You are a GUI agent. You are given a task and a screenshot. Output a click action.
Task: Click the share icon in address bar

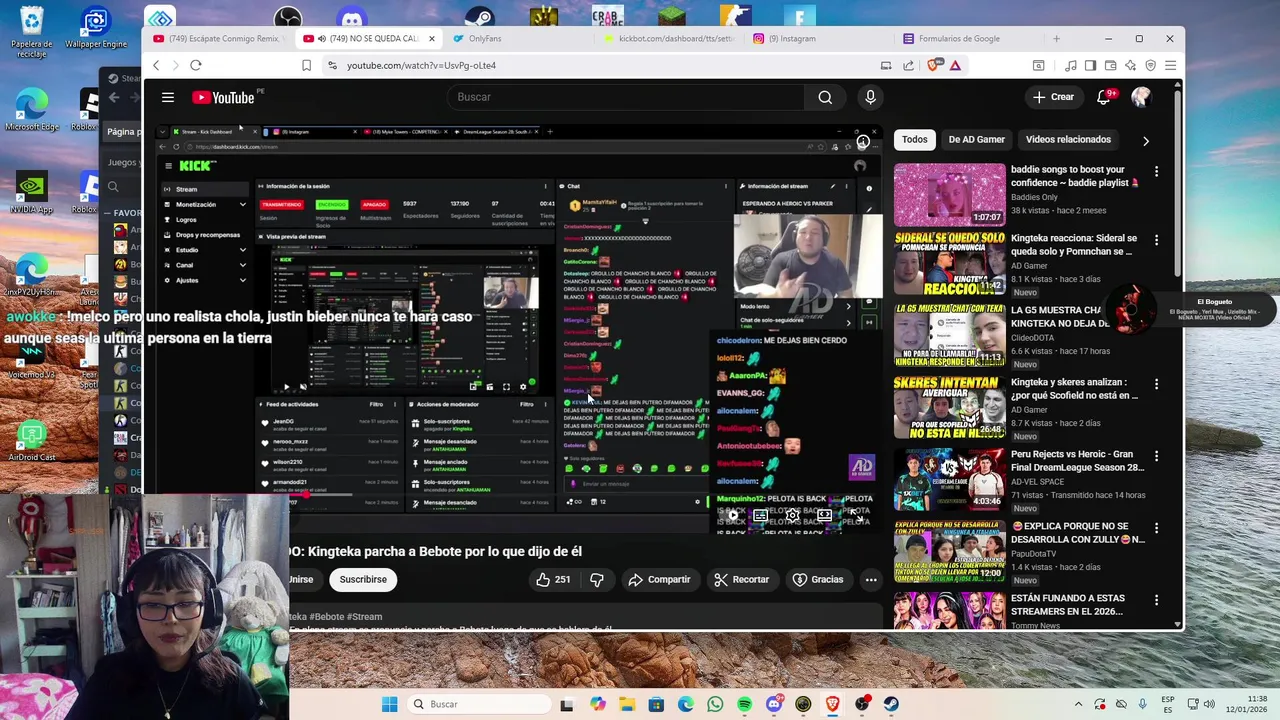[908, 65]
